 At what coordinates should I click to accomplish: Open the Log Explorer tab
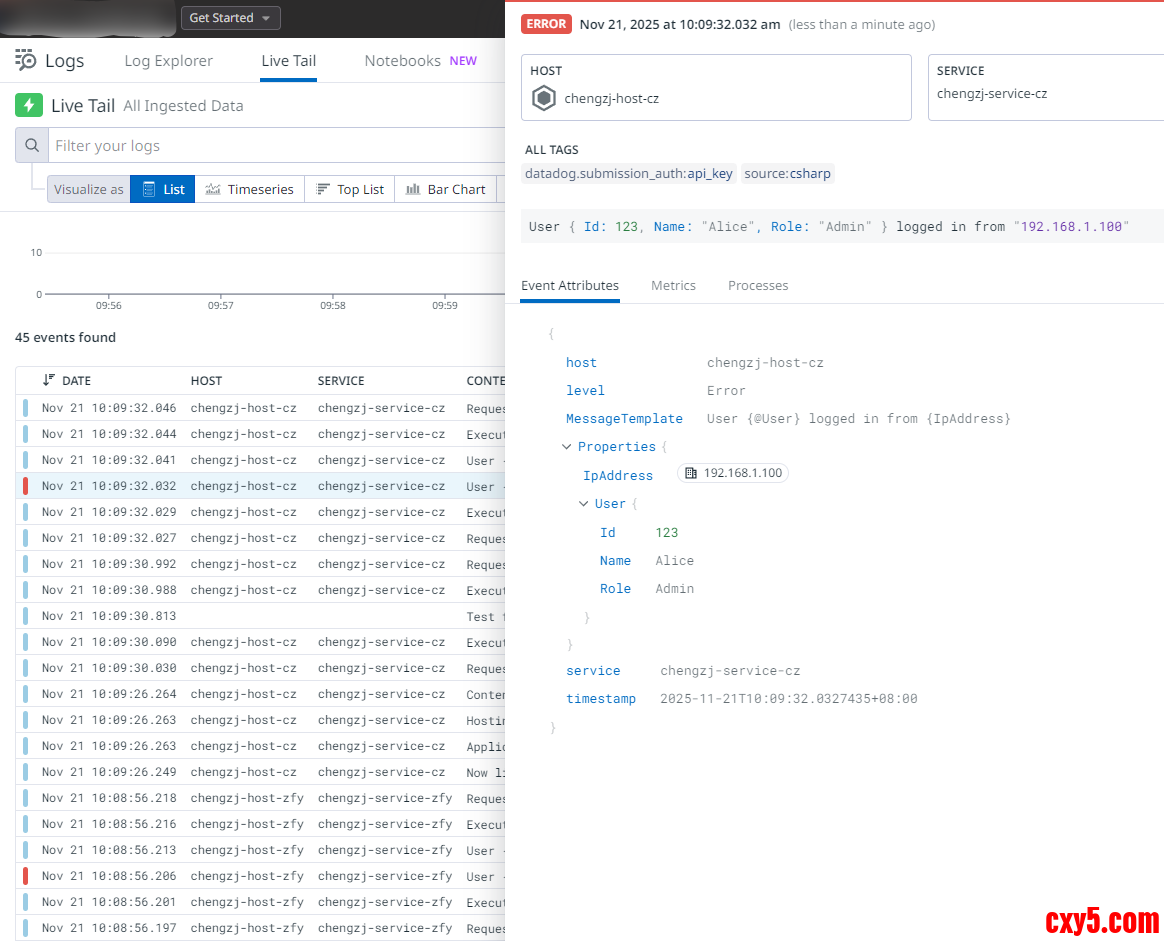click(x=168, y=61)
